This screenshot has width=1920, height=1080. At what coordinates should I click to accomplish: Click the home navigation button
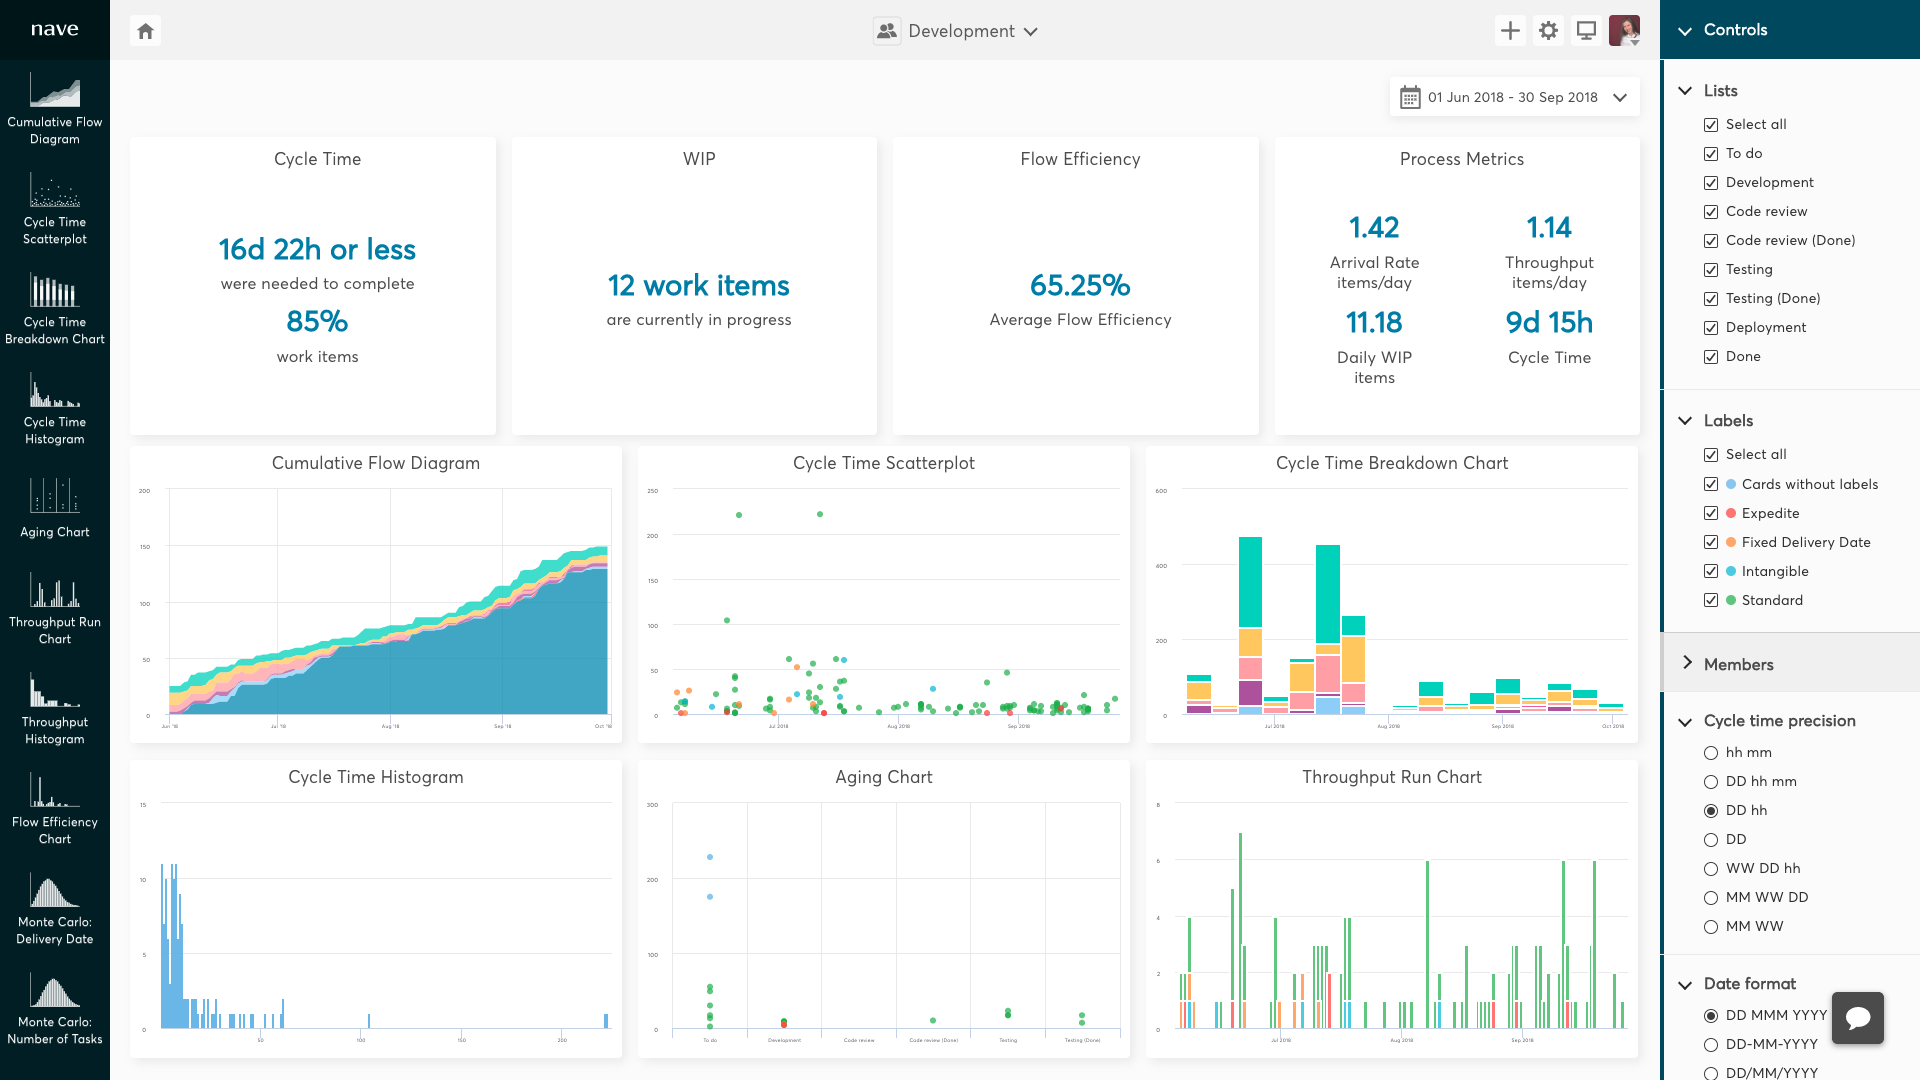point(145,29)
